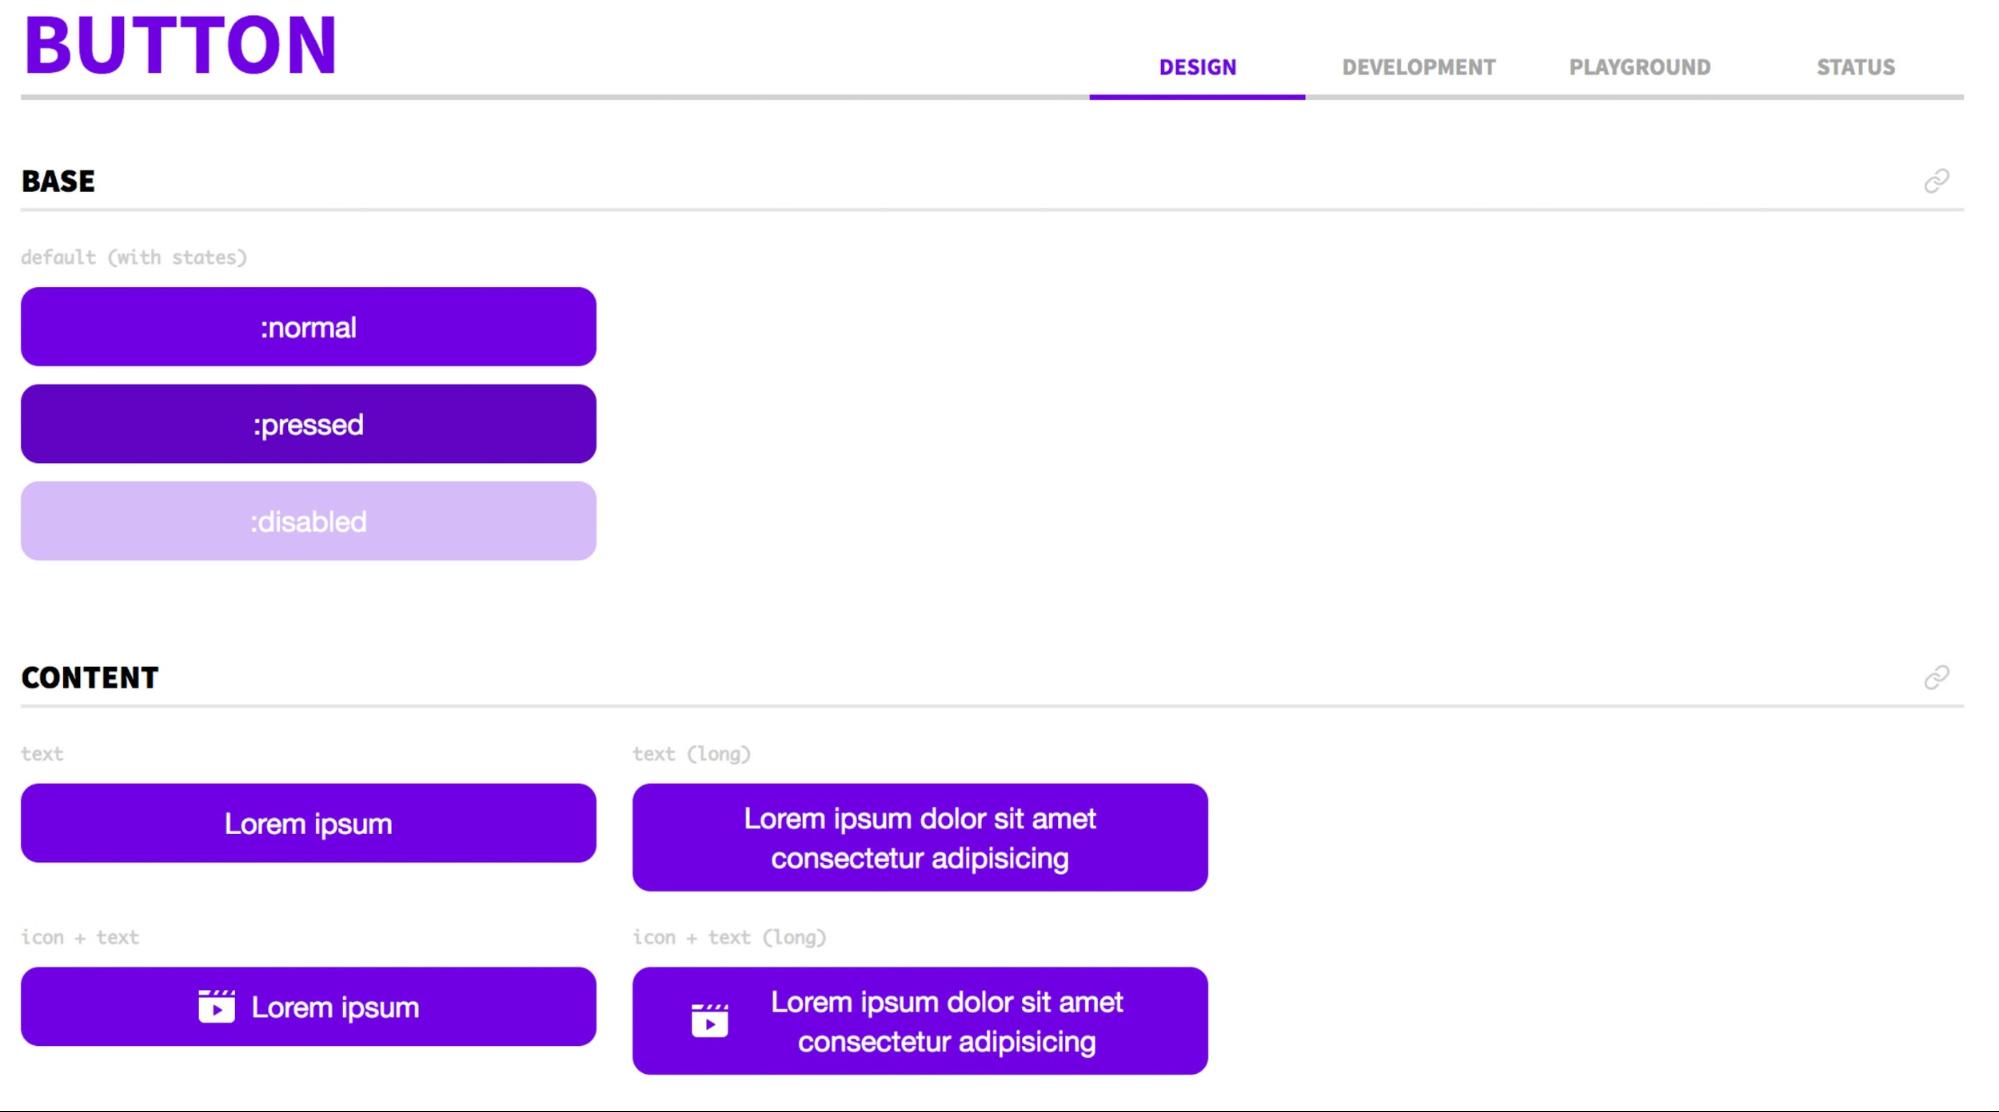Open the DEVELOPMENT tab
This screenshot has width=1999, height=1112.
coord(1418,67)
